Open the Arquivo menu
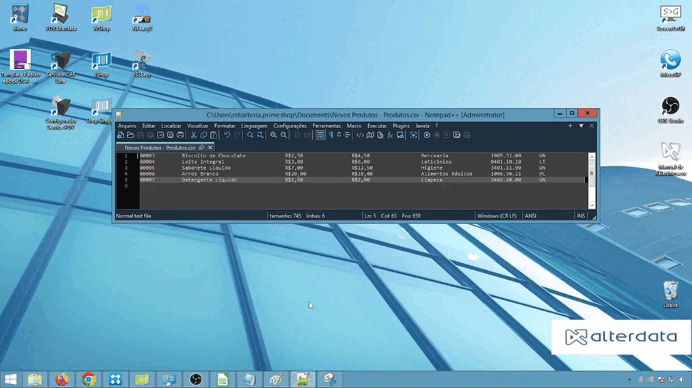The image size is (692, 388). 127,126
